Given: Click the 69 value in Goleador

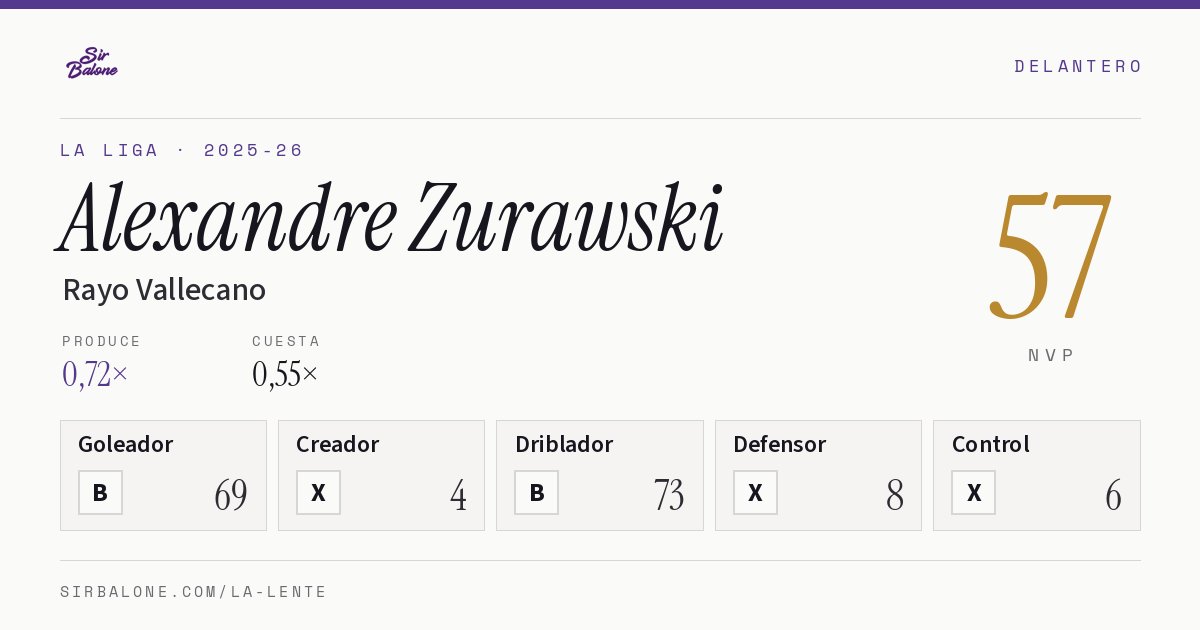Looking at the screenshot, I should point(231,495).
